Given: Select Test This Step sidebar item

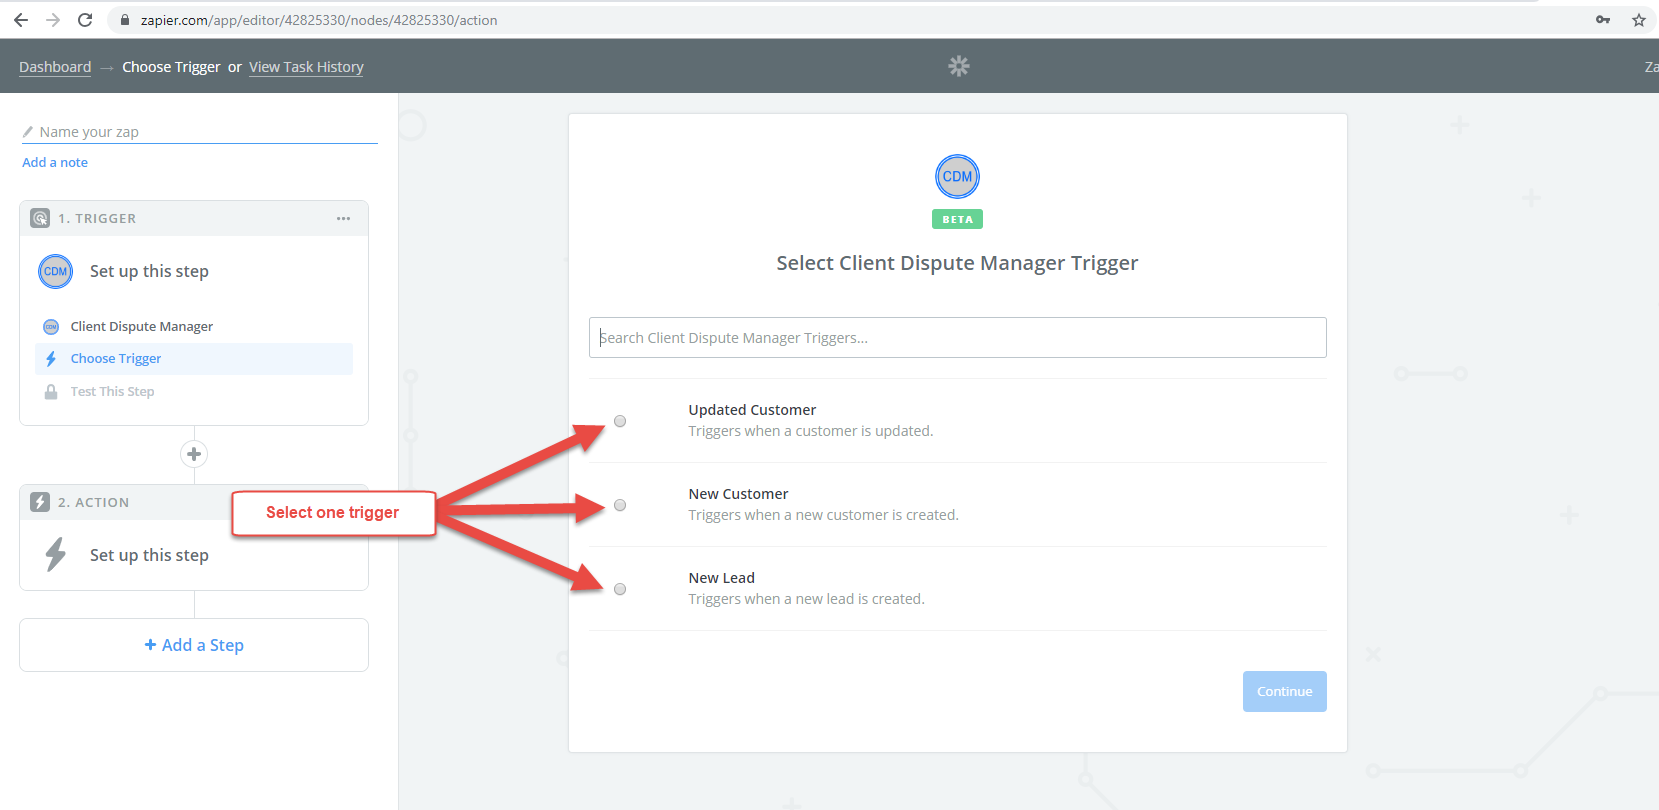Looking at the screenshot, I should pyautogui.click(x=194, y=392).
